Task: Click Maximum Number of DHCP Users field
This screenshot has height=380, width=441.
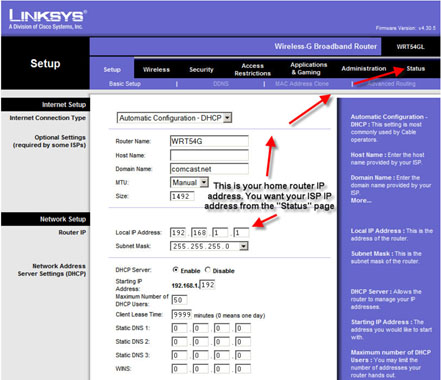Action: pyautogui.click(x=179, y=300)
